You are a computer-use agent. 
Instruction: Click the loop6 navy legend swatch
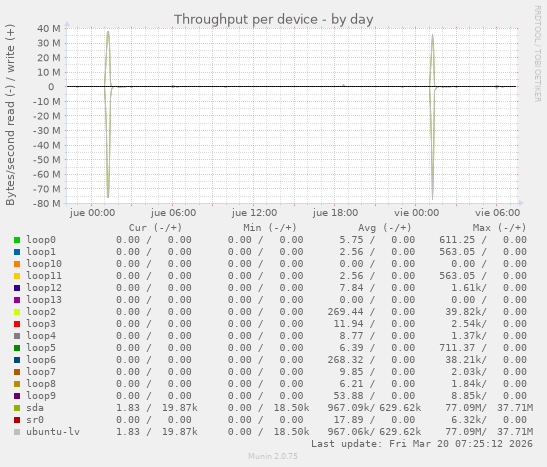point(17,360)
